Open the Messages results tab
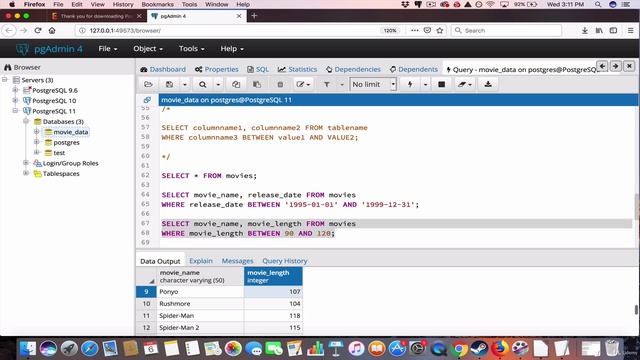 click(237, 261)
